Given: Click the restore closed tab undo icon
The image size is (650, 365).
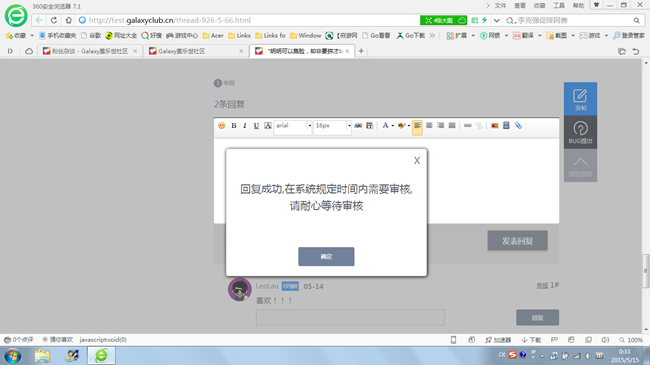Looking at the screenshot, I should point(635,51).
